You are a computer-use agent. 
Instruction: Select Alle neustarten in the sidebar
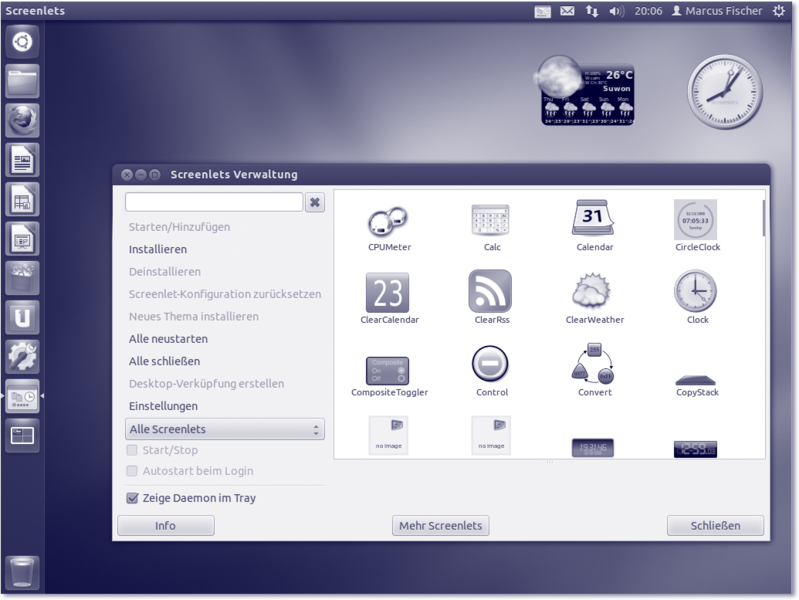coord(168,339)
